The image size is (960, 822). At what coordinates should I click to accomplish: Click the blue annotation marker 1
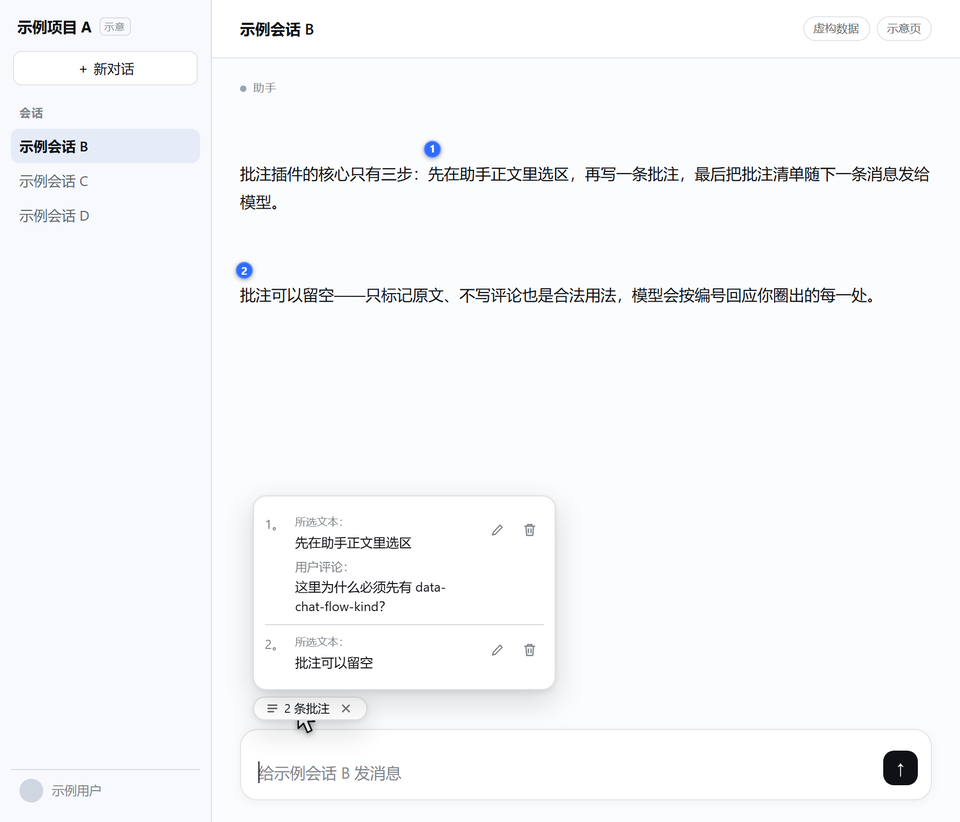point(432,149)
